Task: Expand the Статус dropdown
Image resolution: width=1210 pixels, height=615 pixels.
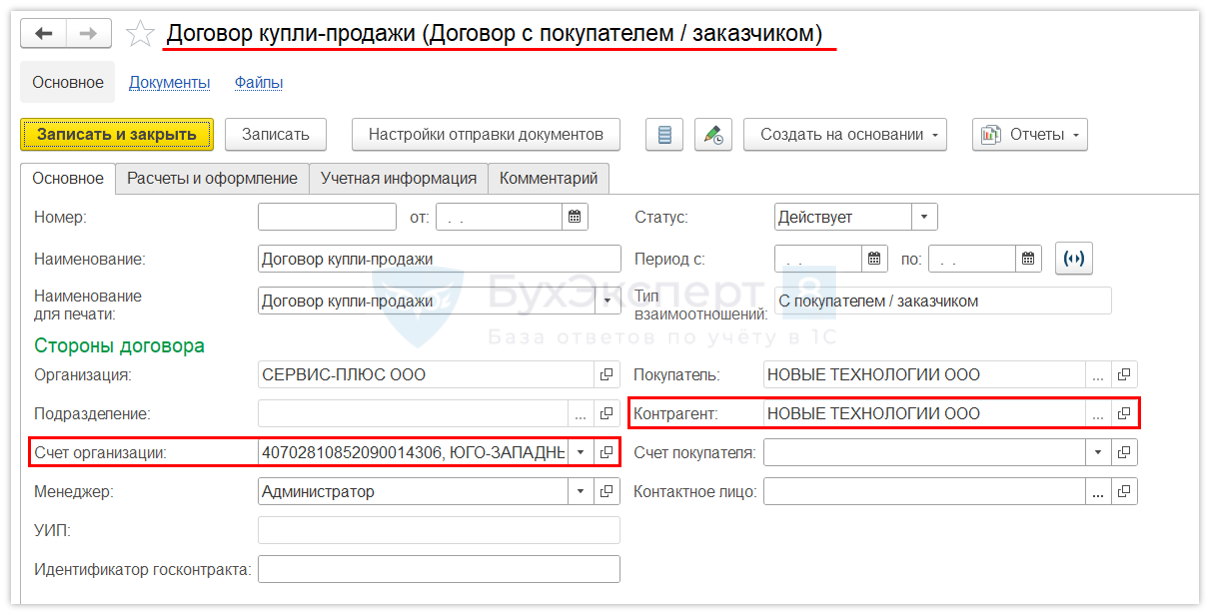Action: pos(924,217)
